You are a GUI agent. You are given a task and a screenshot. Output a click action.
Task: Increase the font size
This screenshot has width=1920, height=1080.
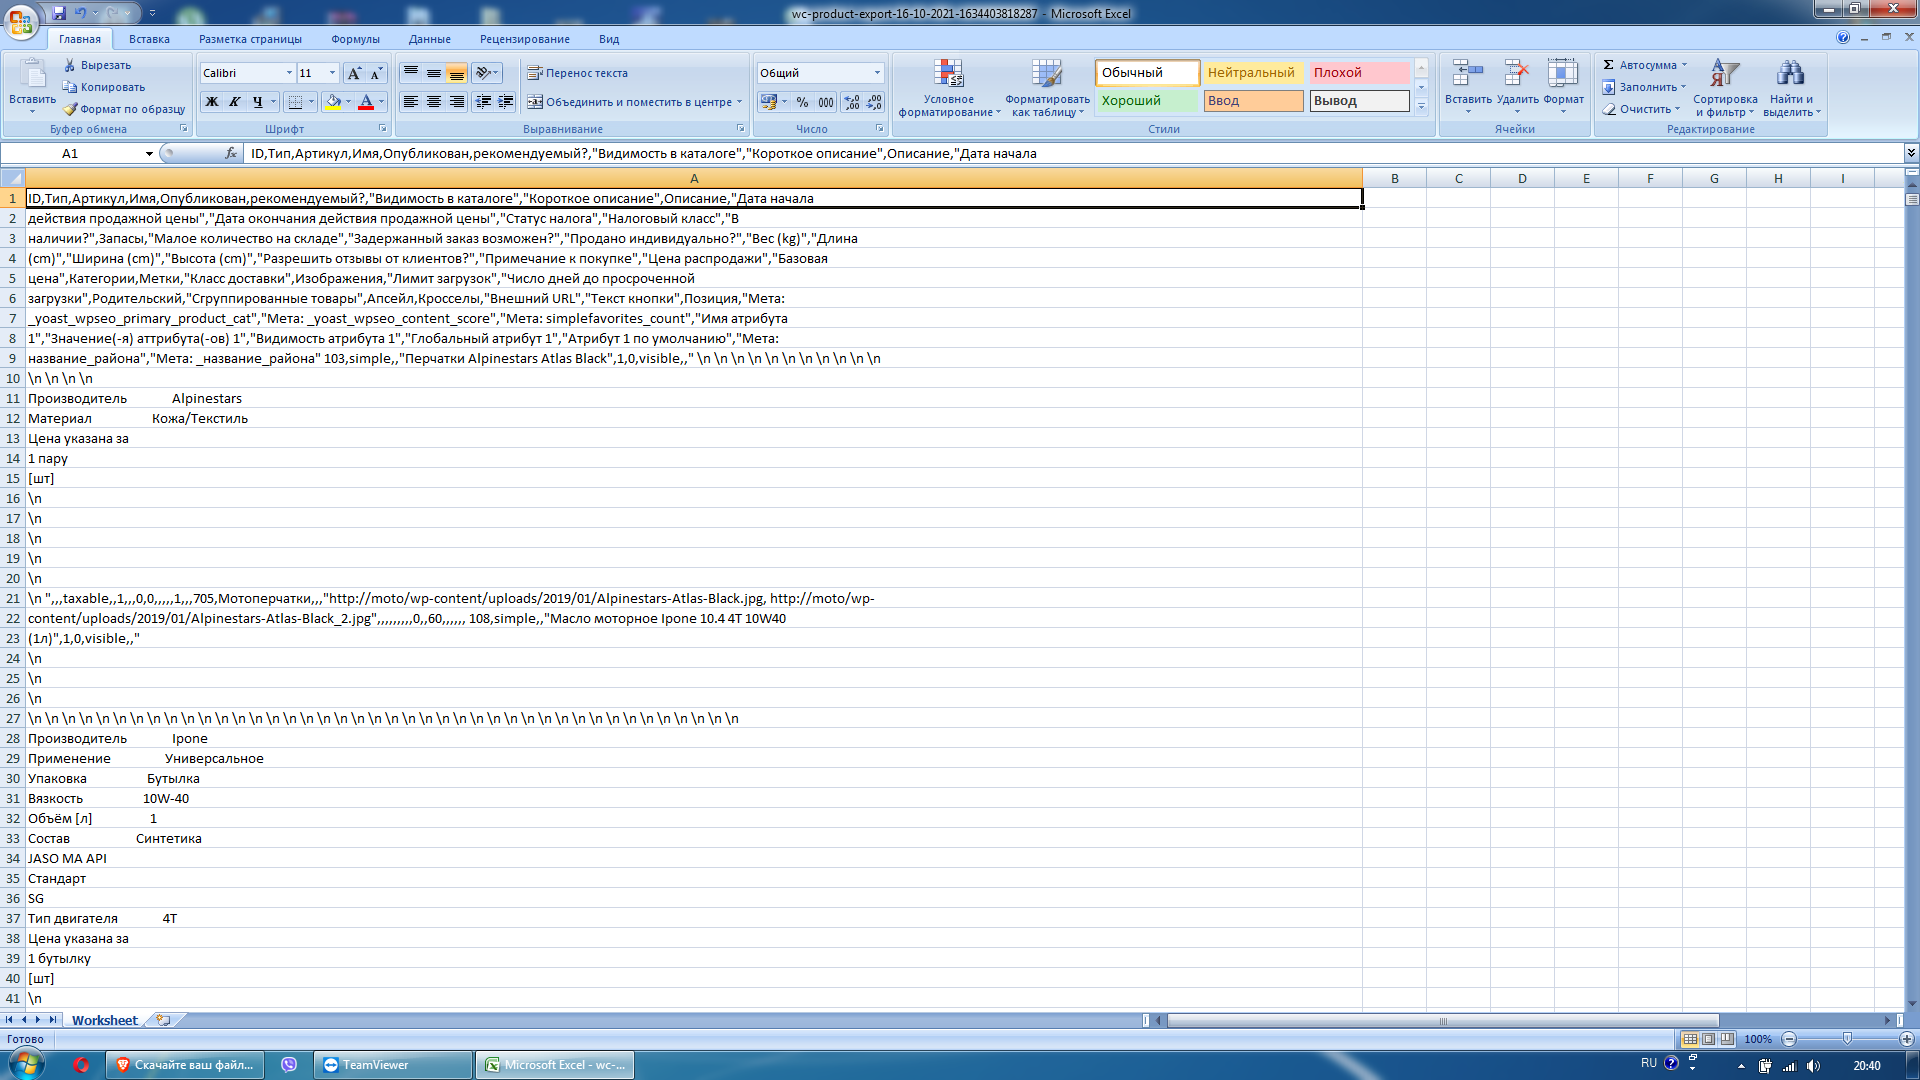[x=354, y=73]
